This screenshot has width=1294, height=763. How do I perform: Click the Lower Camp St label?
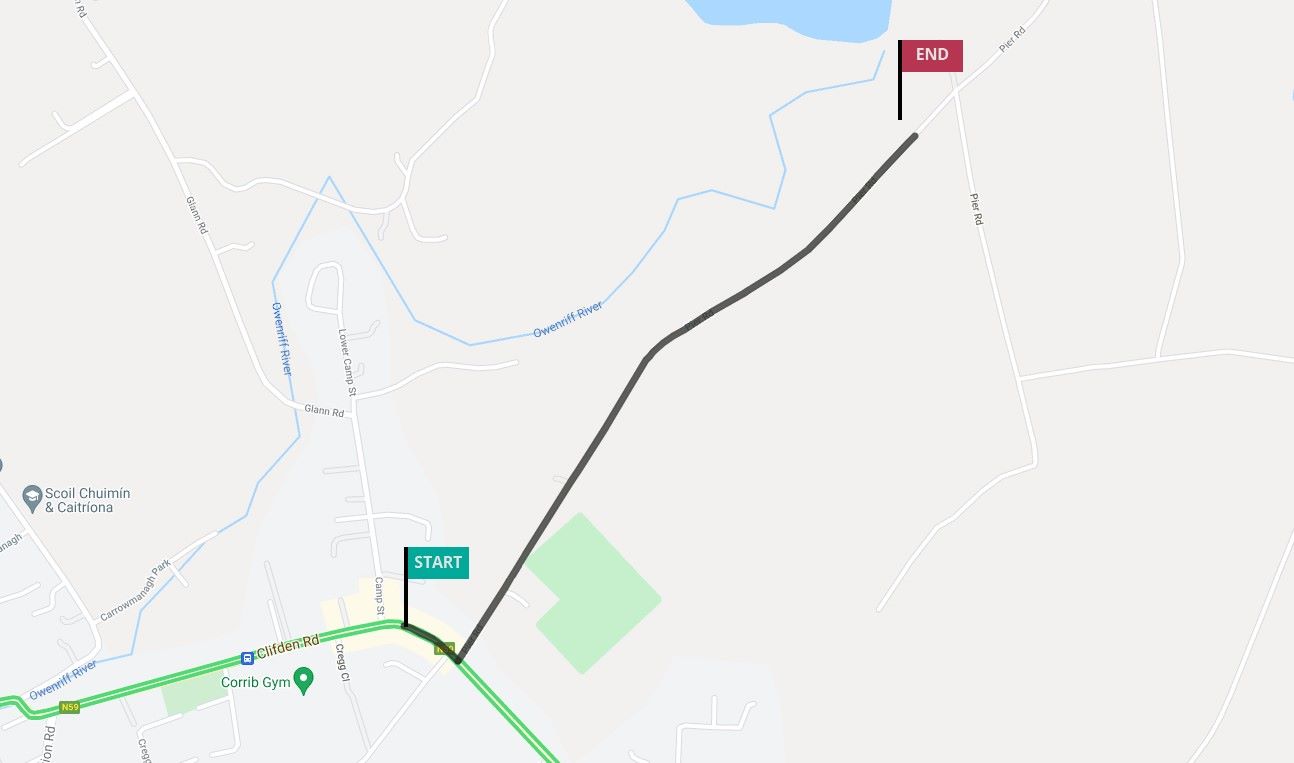pos(346,358)
